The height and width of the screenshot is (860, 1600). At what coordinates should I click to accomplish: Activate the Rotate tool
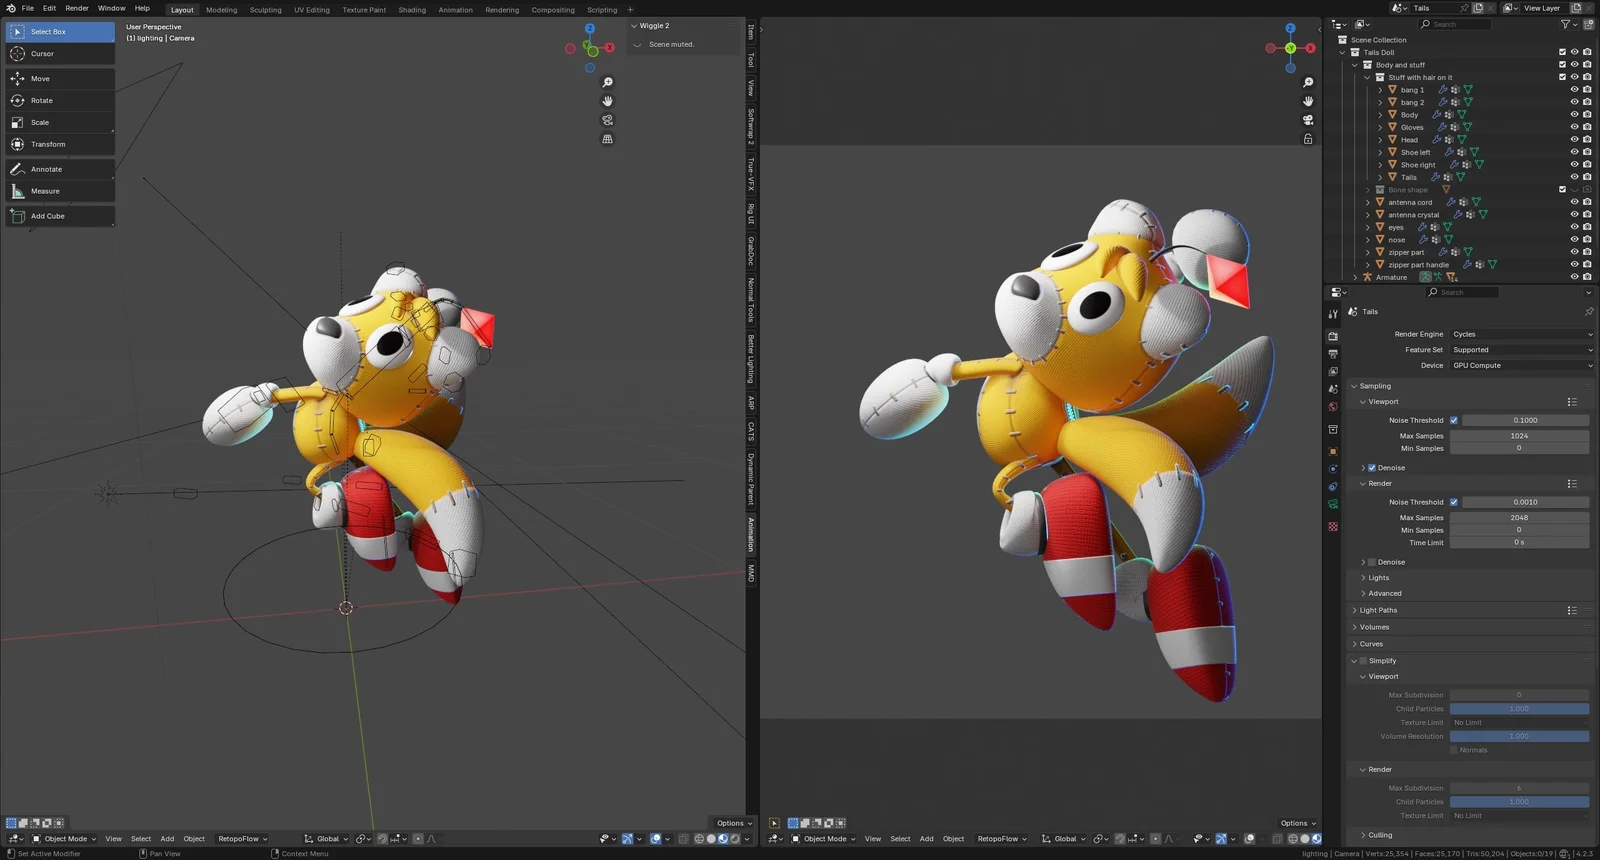[x=60, y=101]
